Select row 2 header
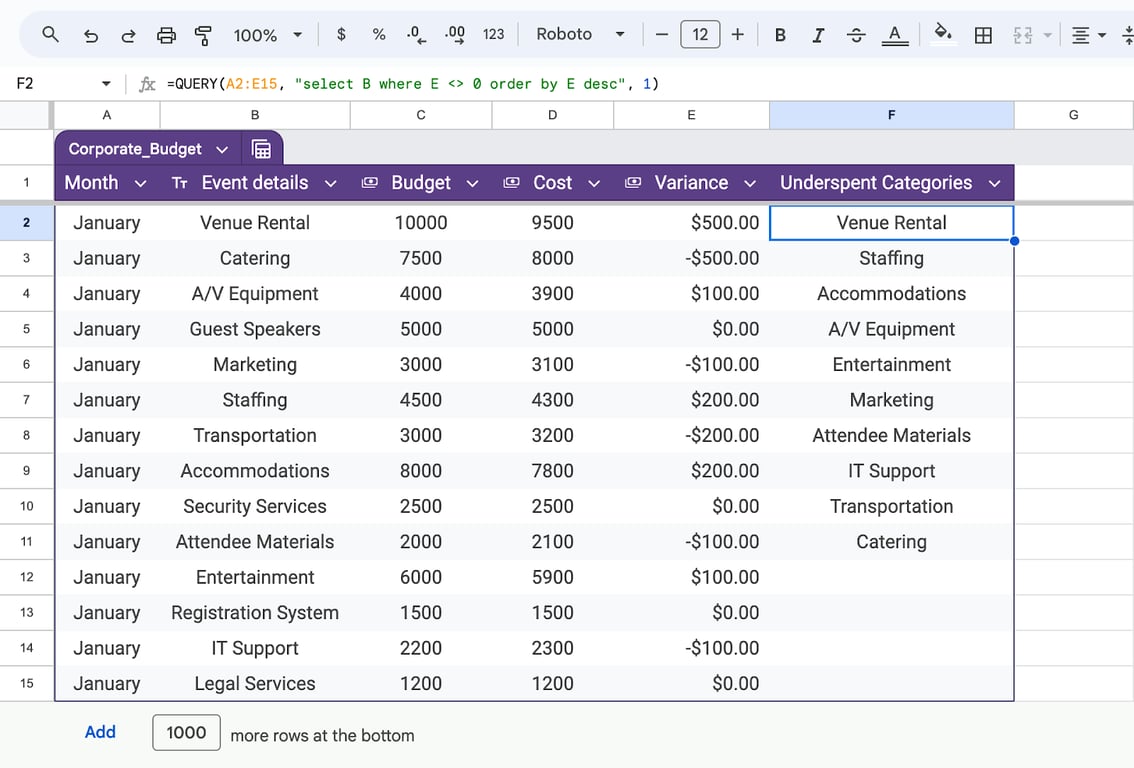Screen dimensions: 1134x768 27,223
